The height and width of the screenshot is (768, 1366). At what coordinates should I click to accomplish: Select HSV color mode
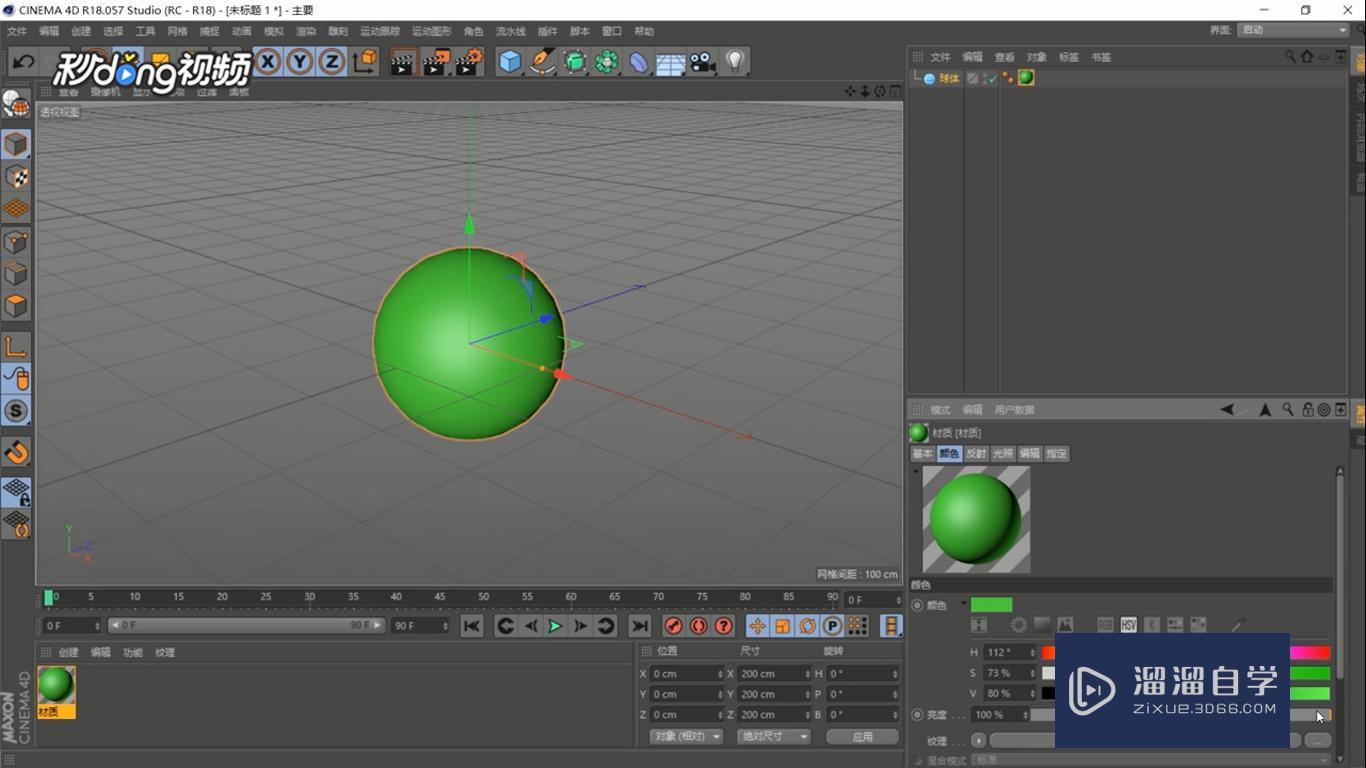click(1128, 625)
